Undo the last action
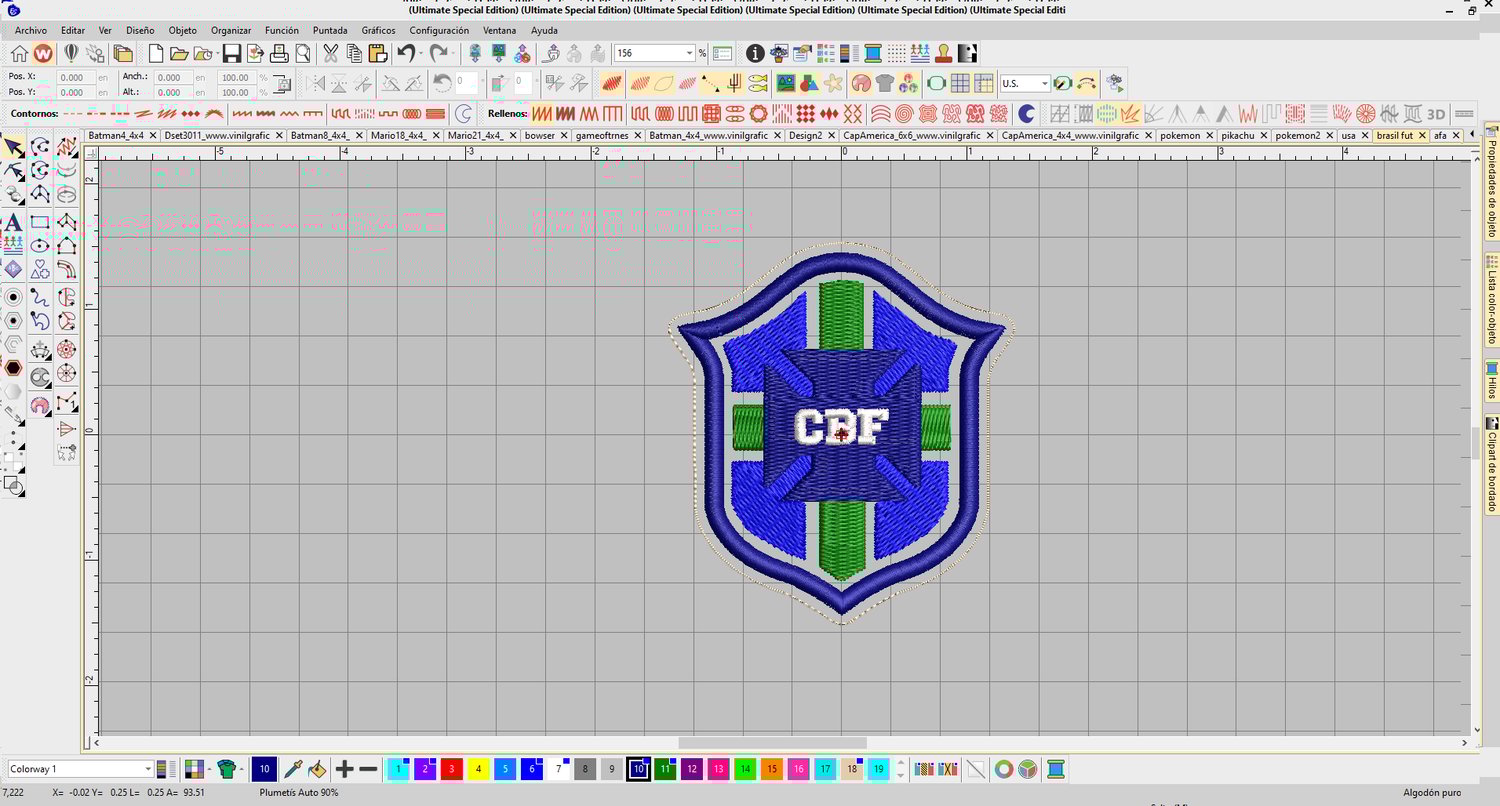This screenshot has height=806, width=1500. [x=405, y=53]
